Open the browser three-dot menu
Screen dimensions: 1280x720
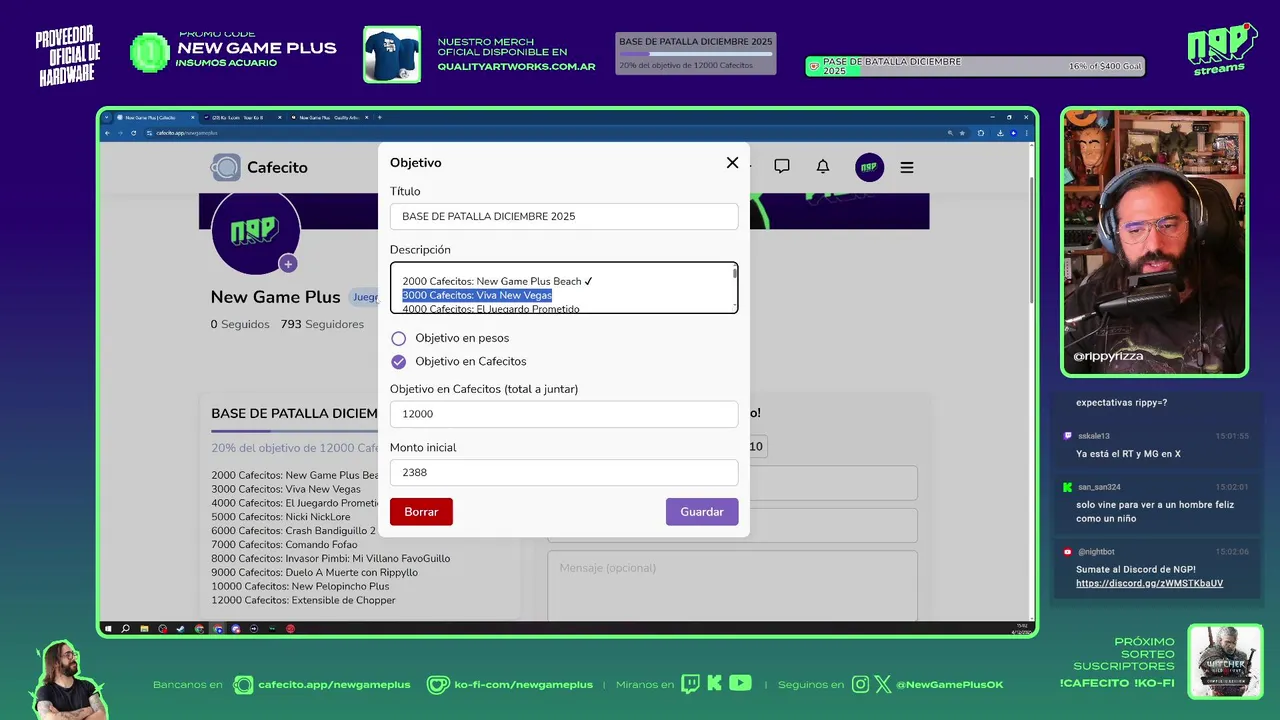coord(1027,133)
